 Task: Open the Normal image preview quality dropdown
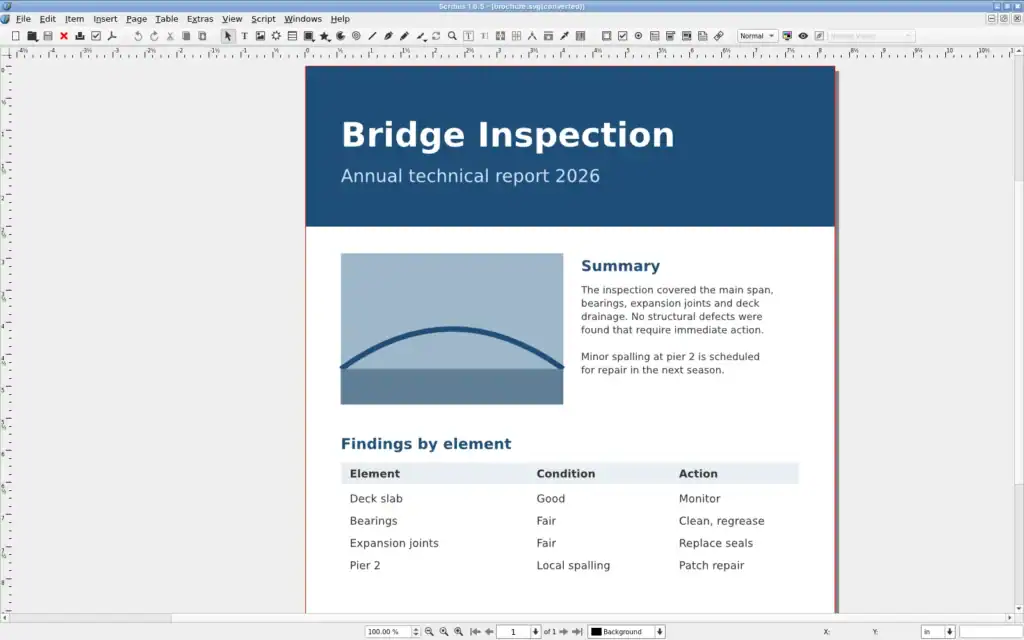coord(758,36)
